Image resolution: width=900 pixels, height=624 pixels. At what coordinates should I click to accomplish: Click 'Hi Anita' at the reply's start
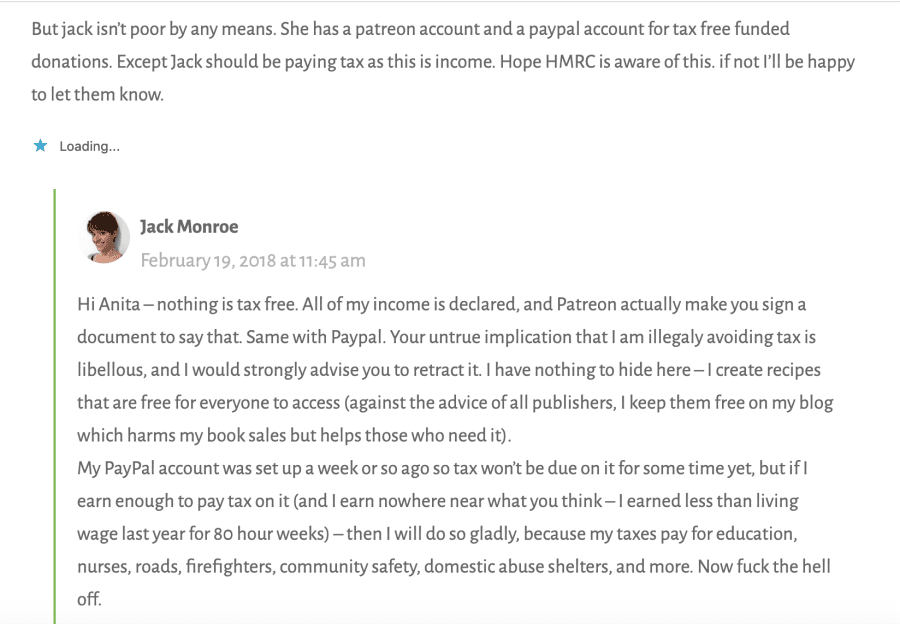[108, 304]
